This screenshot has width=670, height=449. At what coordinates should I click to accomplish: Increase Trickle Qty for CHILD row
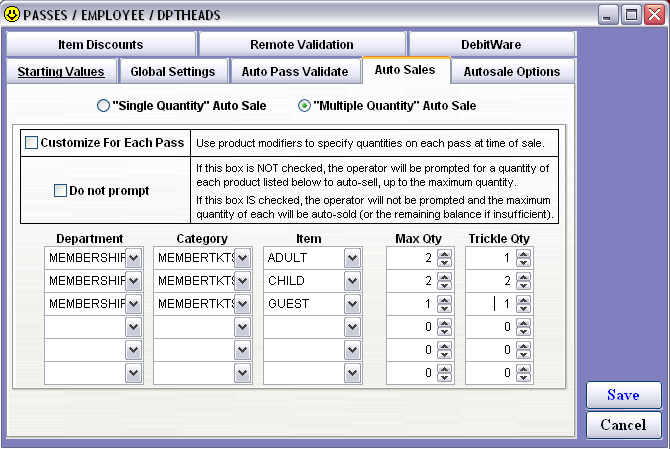523,277
